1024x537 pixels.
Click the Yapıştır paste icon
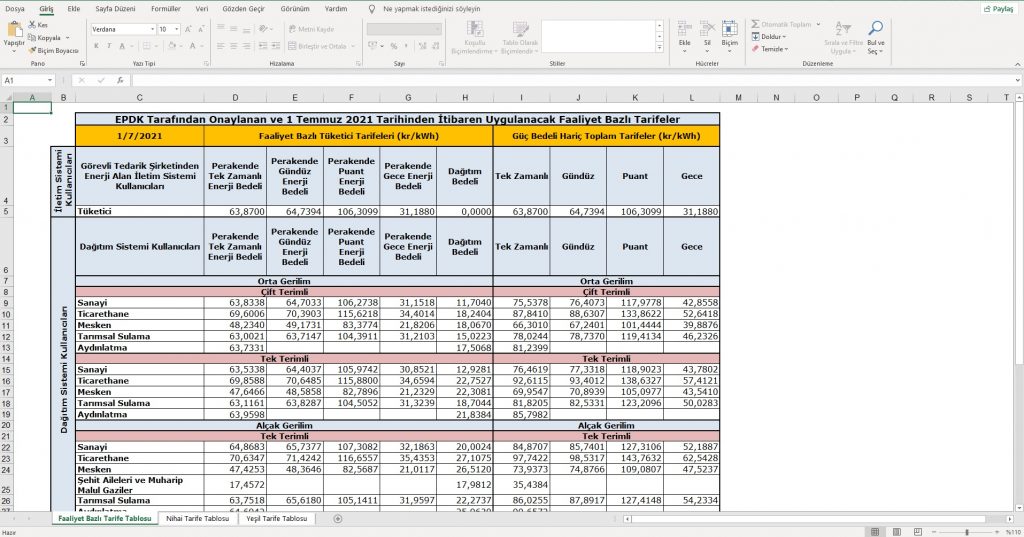click(14, 30)
